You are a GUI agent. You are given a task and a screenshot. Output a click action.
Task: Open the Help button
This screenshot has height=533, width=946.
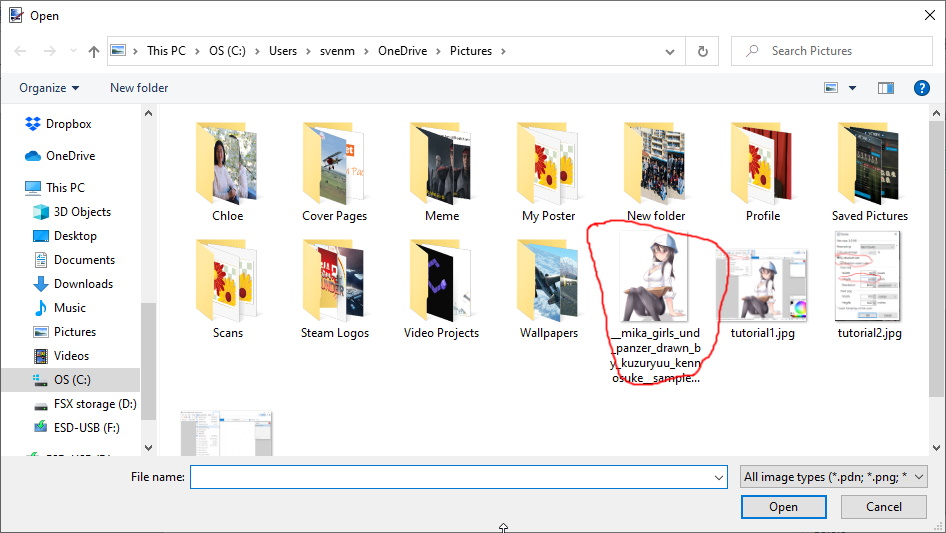[921, 88]
